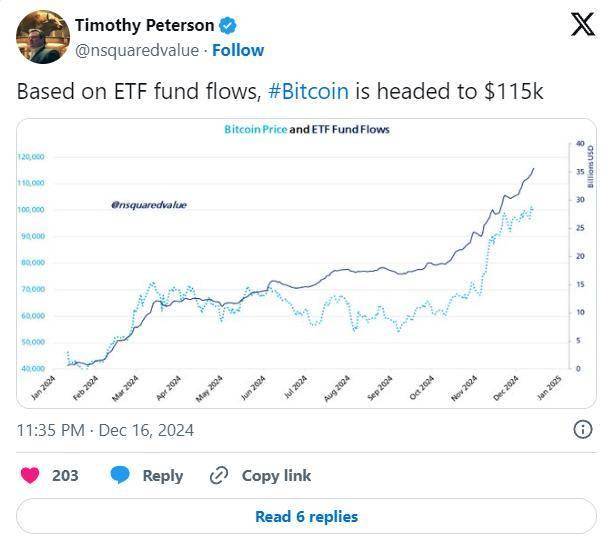612x539 pixels.
Task: Click the copy link chain icon
Action: point(218,476)
